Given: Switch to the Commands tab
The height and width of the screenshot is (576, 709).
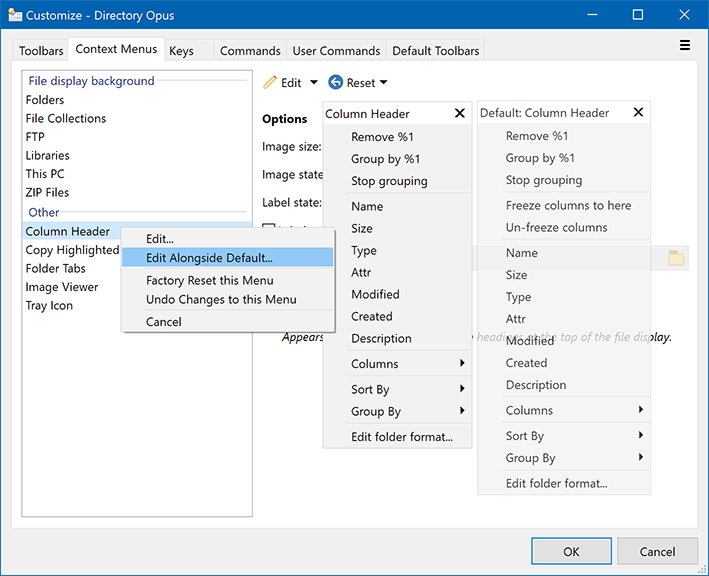Looking at the screenshot, I should (250, 51).
